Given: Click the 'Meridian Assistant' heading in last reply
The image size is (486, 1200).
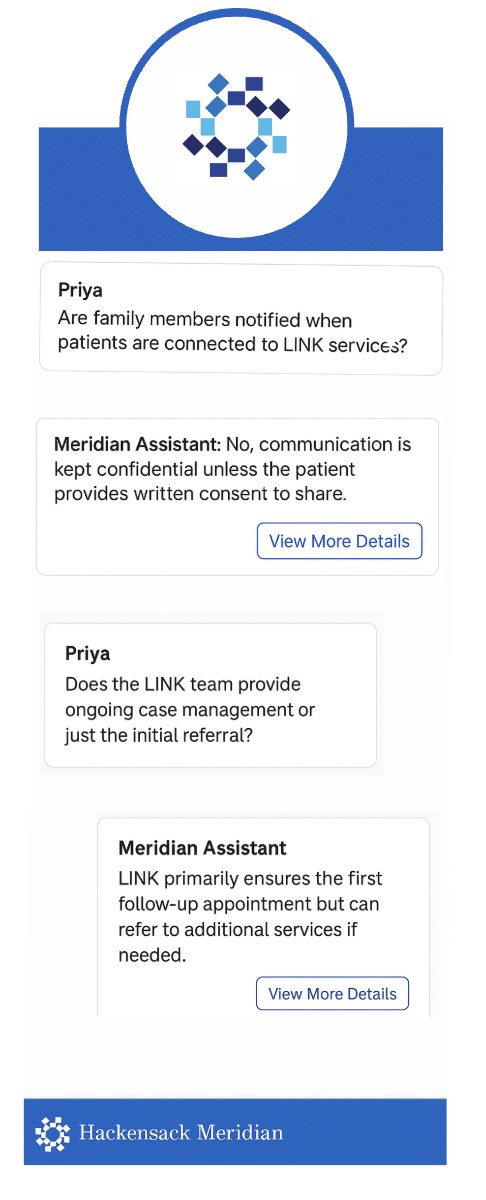Looking at the screenshot, I should tap(202, 848).
